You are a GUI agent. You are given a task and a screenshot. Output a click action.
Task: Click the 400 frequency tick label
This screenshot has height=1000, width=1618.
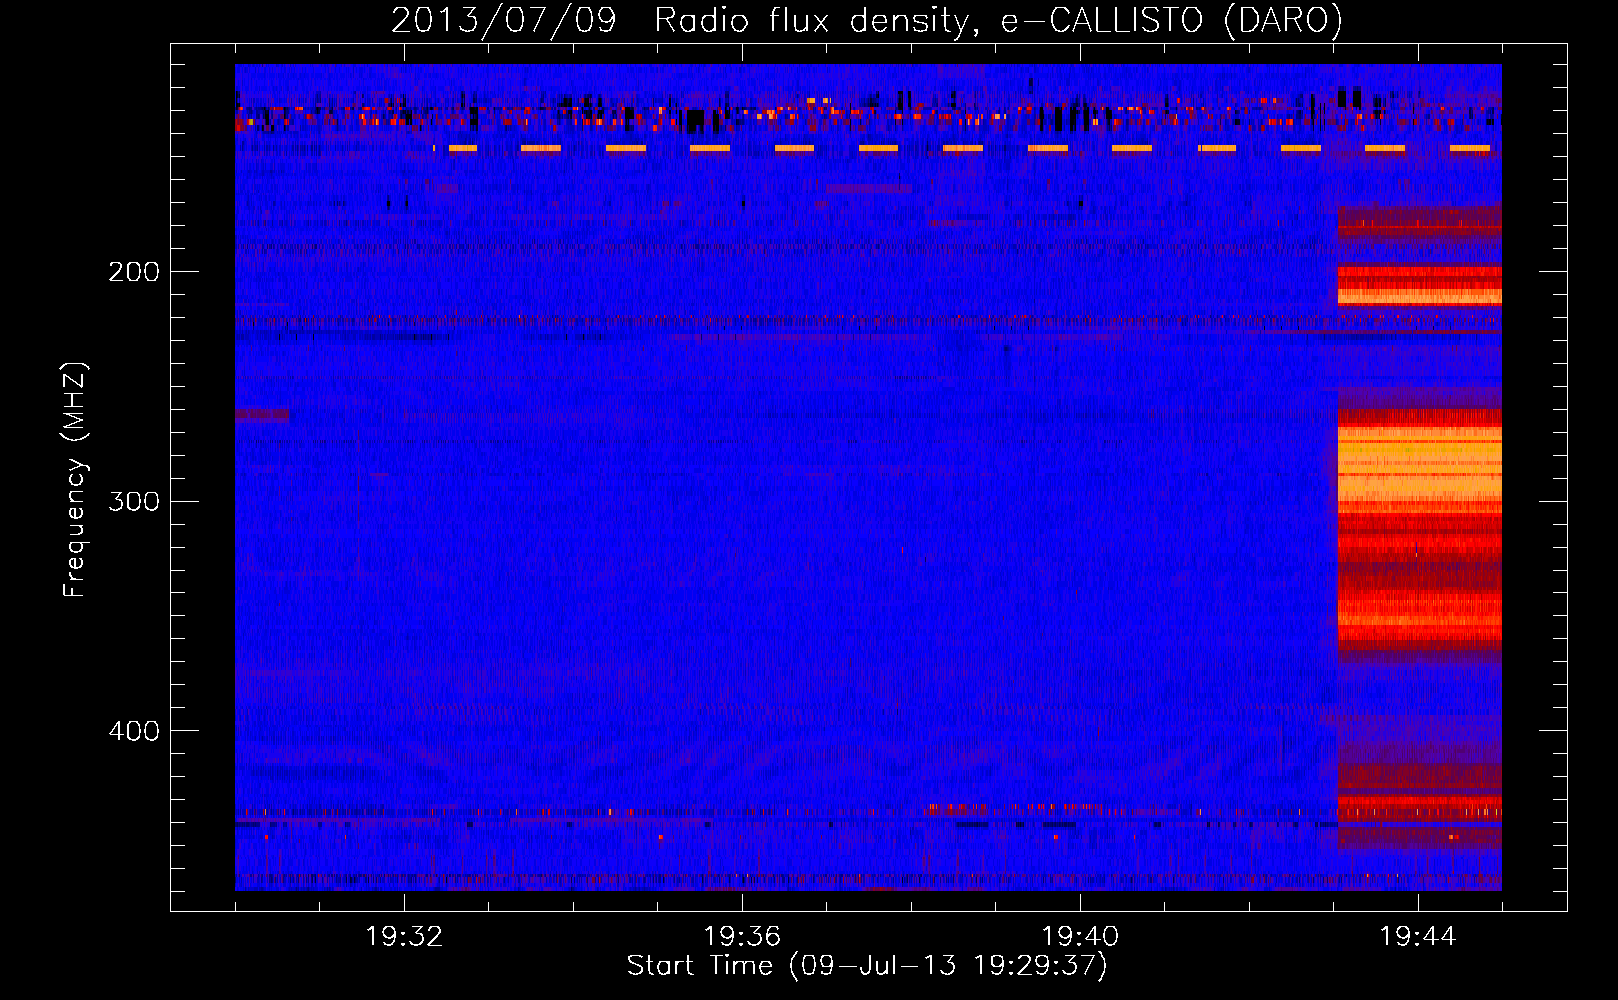[134, 731]
